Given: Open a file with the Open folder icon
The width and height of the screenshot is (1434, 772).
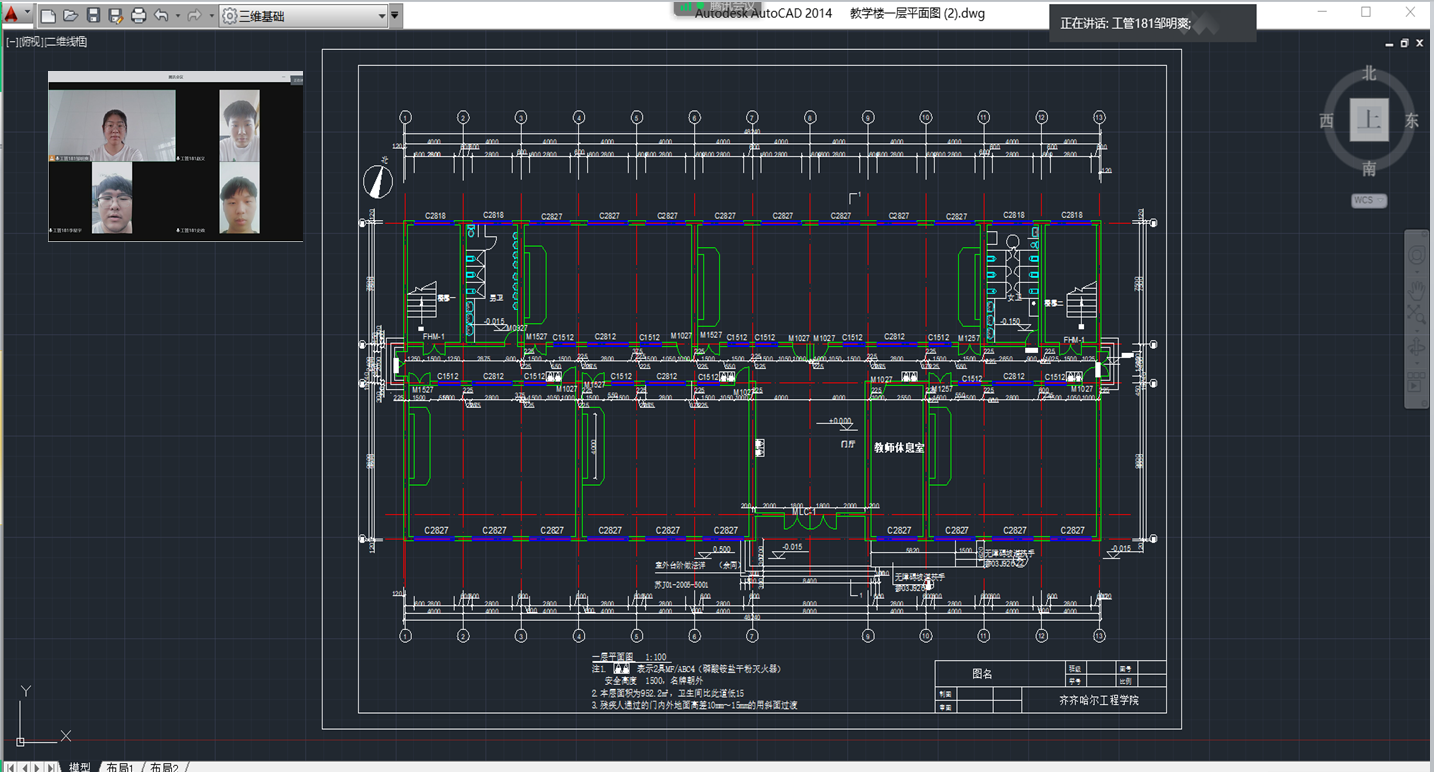Looking at the screenshot, I should [x=70, y=15].
